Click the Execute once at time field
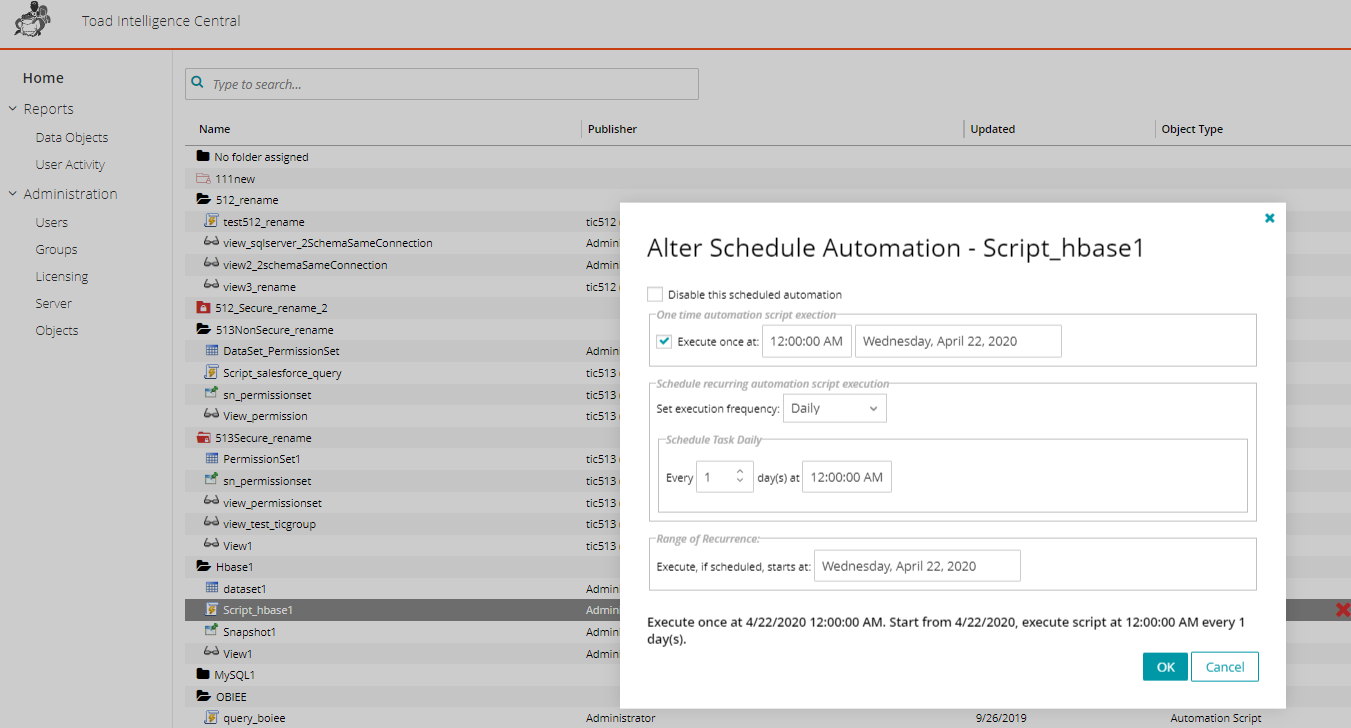The width and height of the screenshot is (1351, 728). [x=807, y=341]
